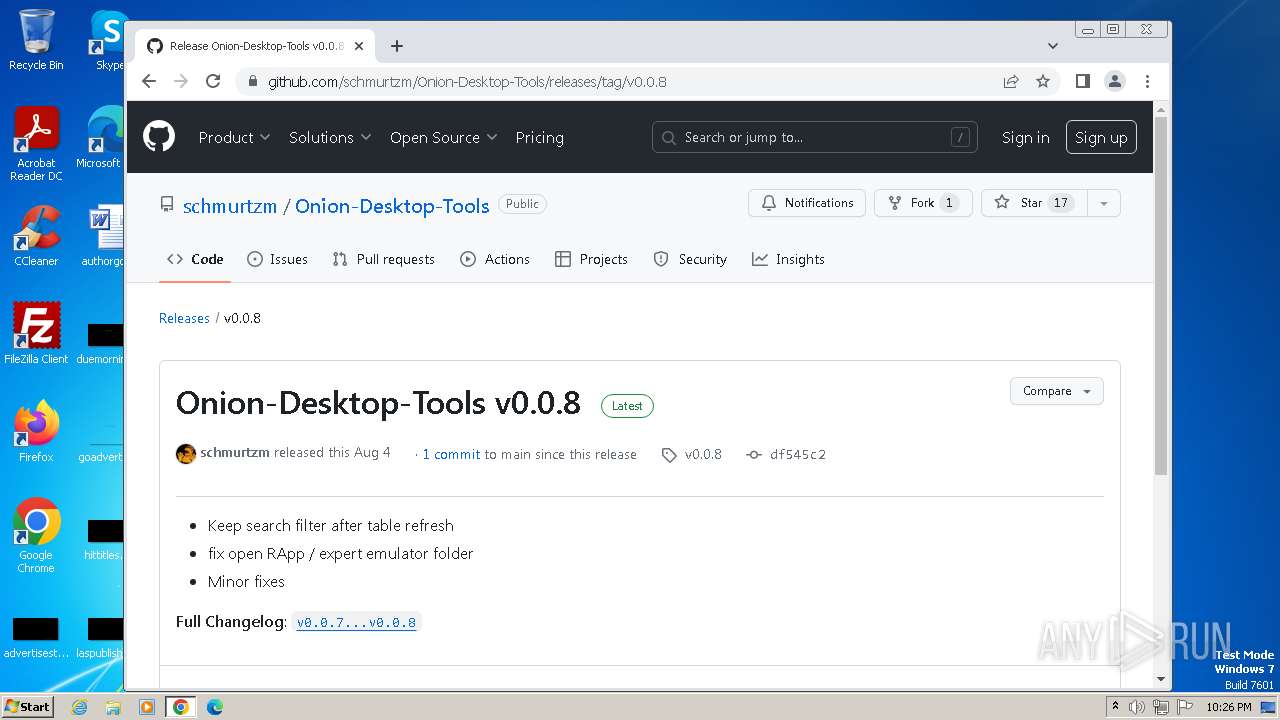Image resolution: width=1280 pixels, height=720 pixels.
Task: Expand the Solutions menu
Action: click(330, 137)
